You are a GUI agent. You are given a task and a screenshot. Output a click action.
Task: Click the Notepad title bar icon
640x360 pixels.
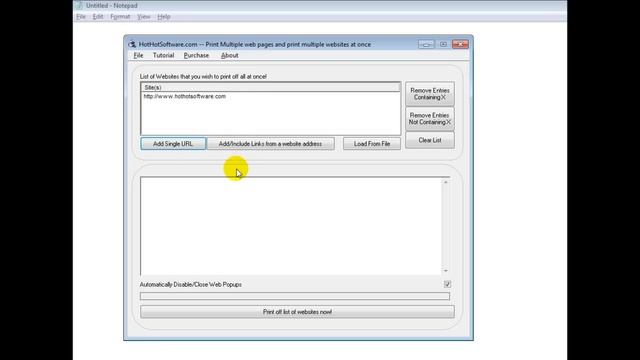(79, 6)
